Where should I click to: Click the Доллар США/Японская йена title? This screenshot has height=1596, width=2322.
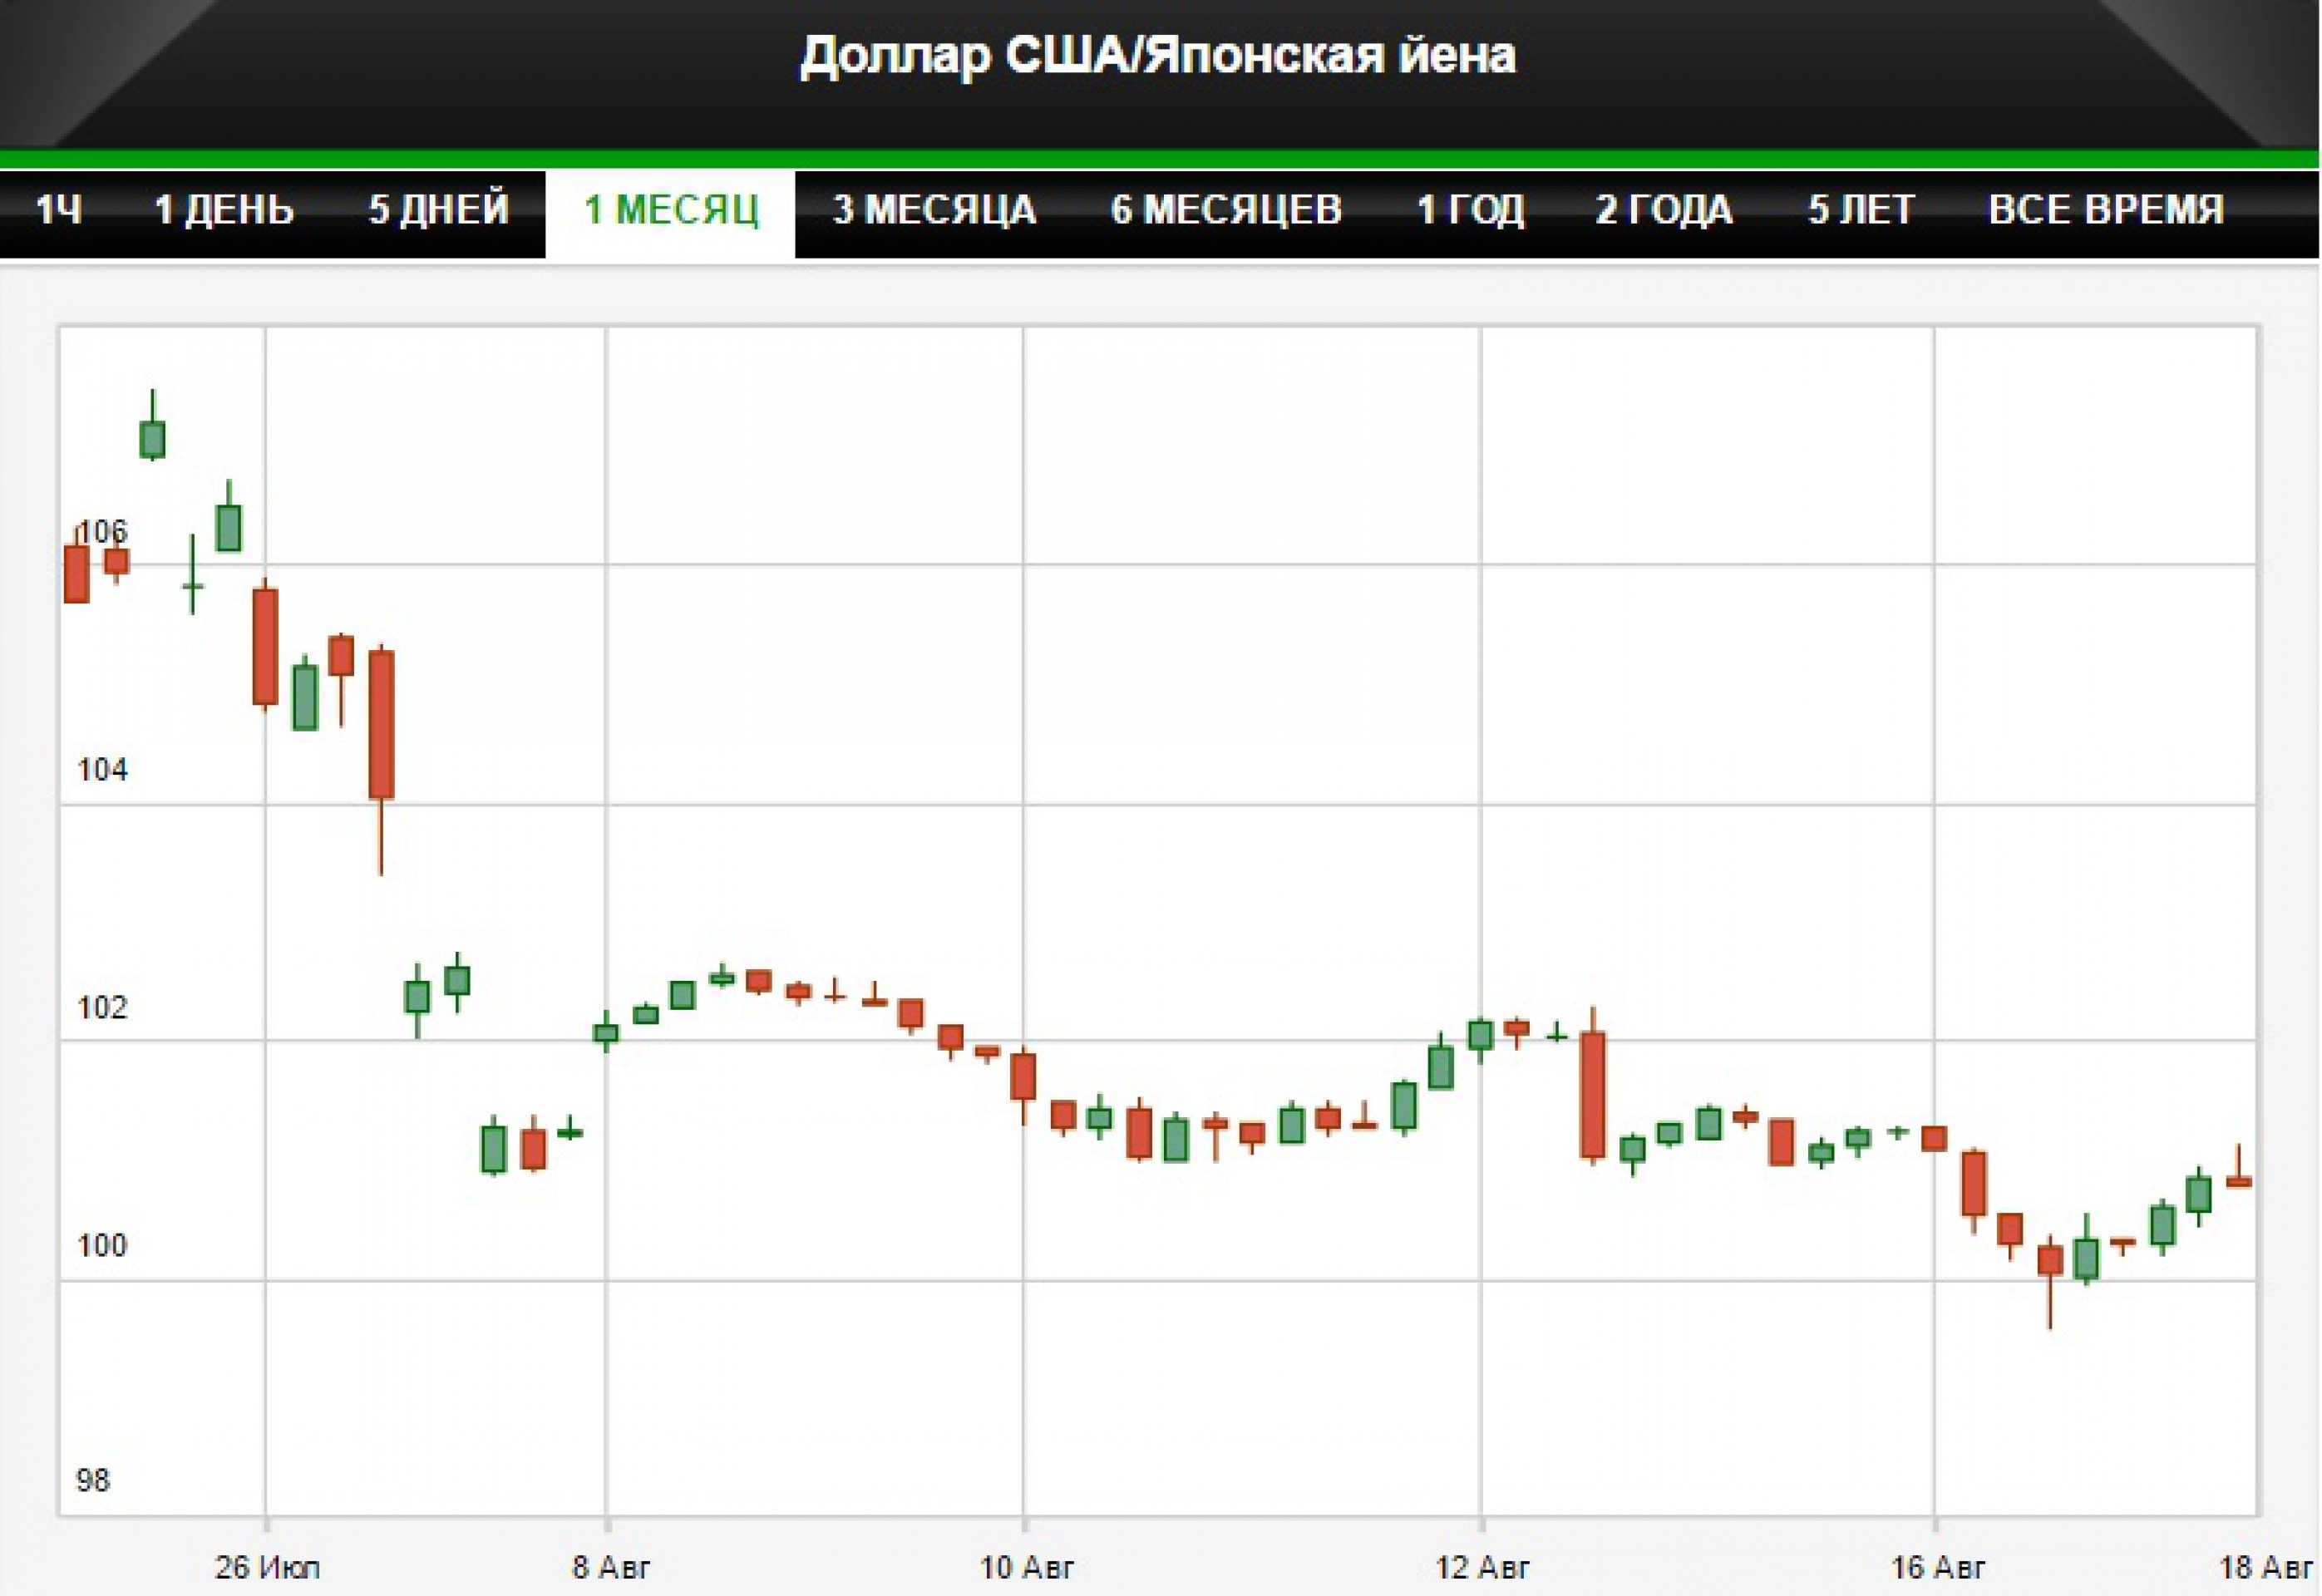[1158, 56]
